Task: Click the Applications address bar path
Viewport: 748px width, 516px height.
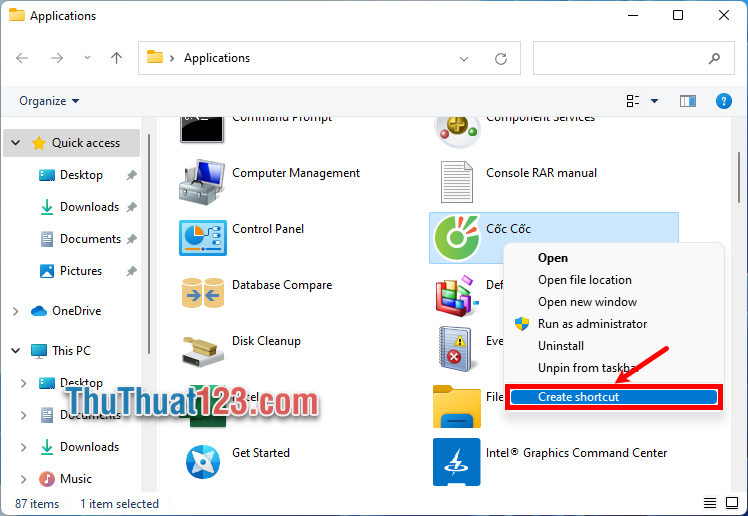Action: click(217, 58)
